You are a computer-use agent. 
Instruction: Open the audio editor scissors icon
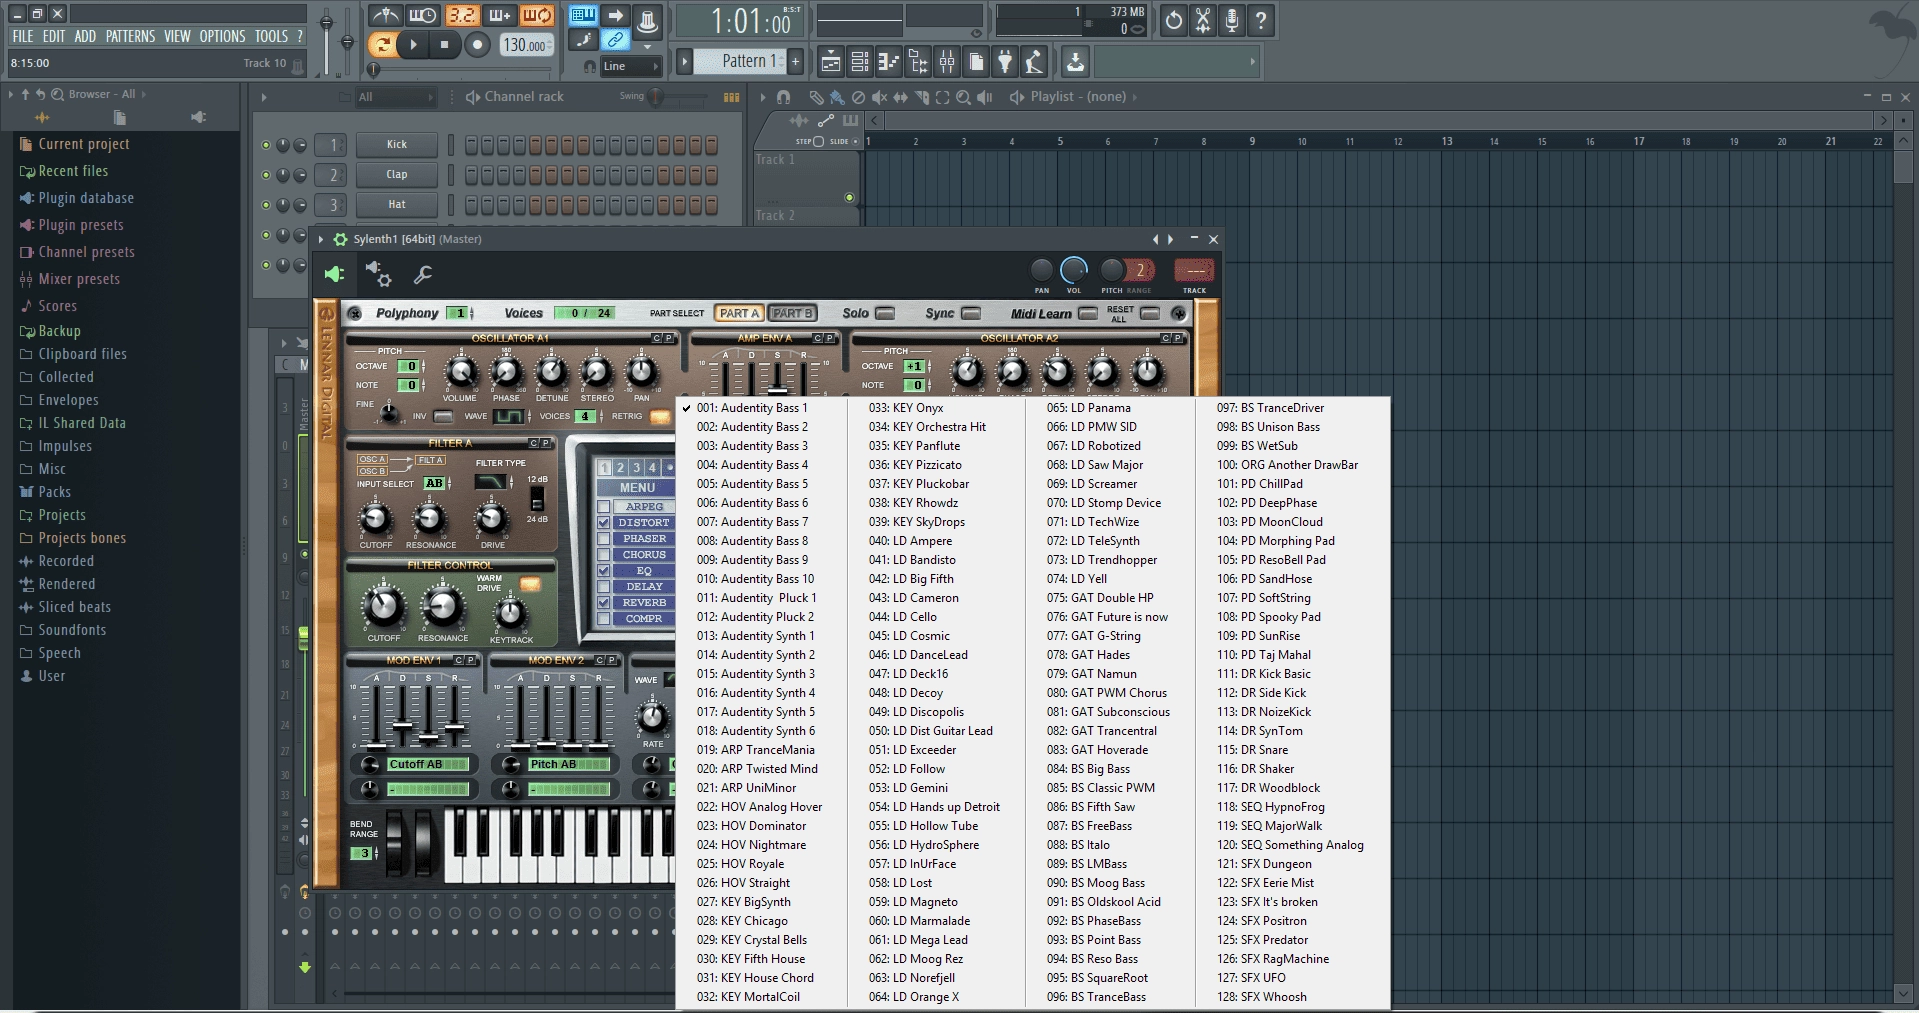point(1203,20)
